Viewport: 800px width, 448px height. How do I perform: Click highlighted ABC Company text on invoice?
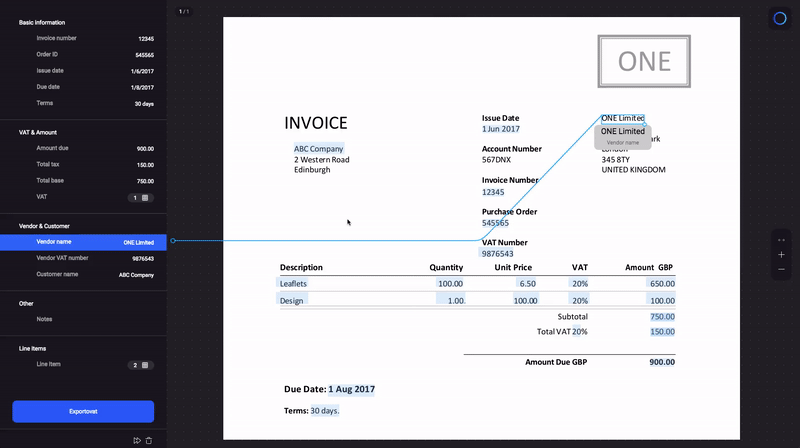[x=318, y=149]
